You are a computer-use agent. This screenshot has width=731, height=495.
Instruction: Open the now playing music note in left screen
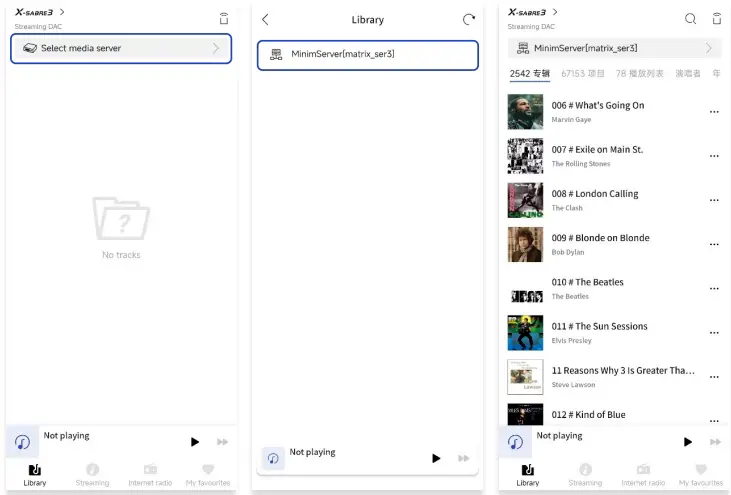coord(22,442)
